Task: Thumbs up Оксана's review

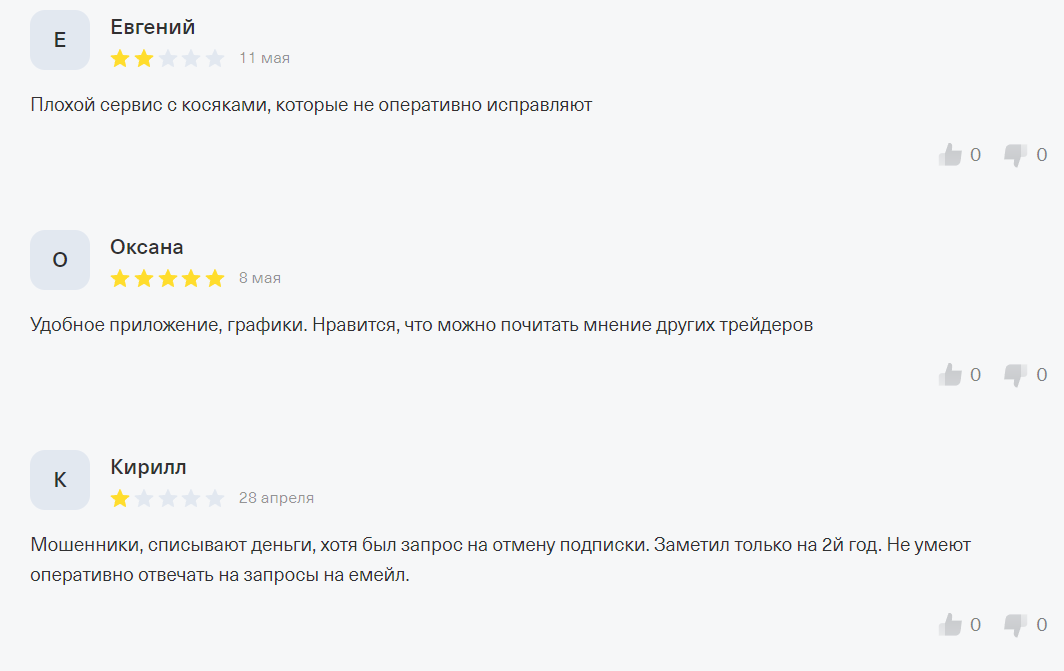Action: coord(950,375)
